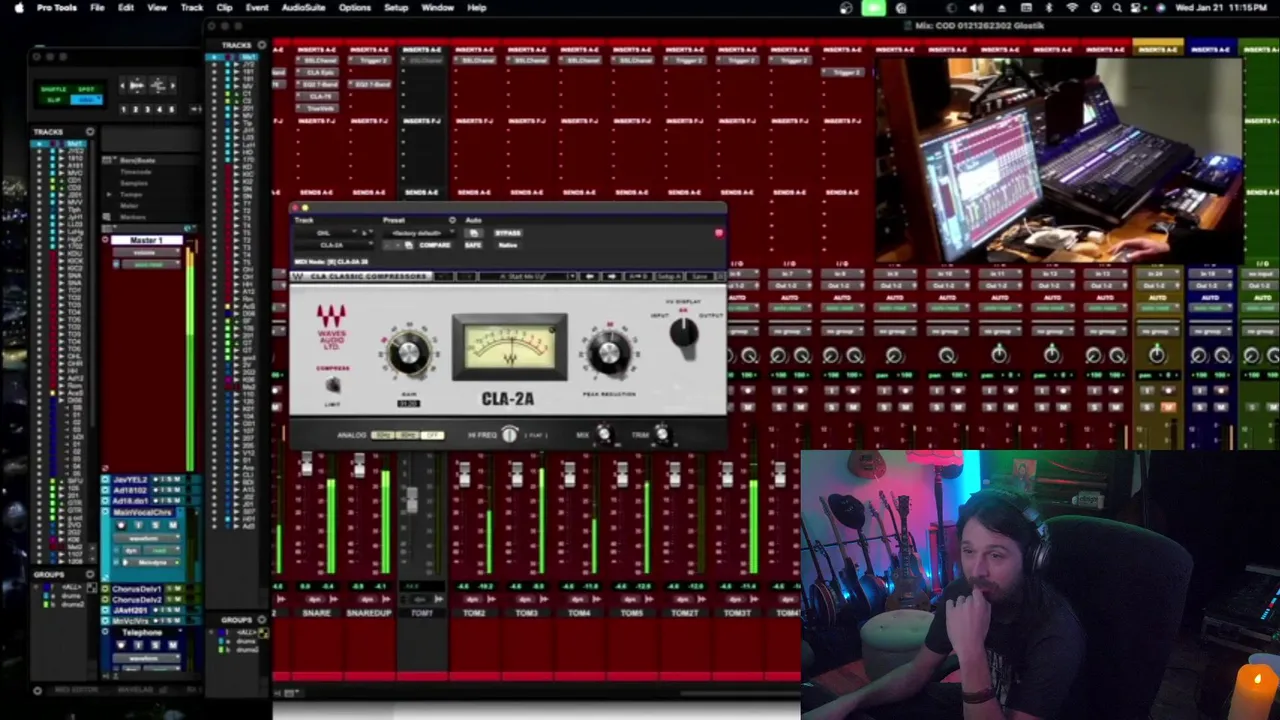Open the factory default preset dropdown
Image resolution: width=1280 pixels, height=720 pixels.
tap(419, 233)
